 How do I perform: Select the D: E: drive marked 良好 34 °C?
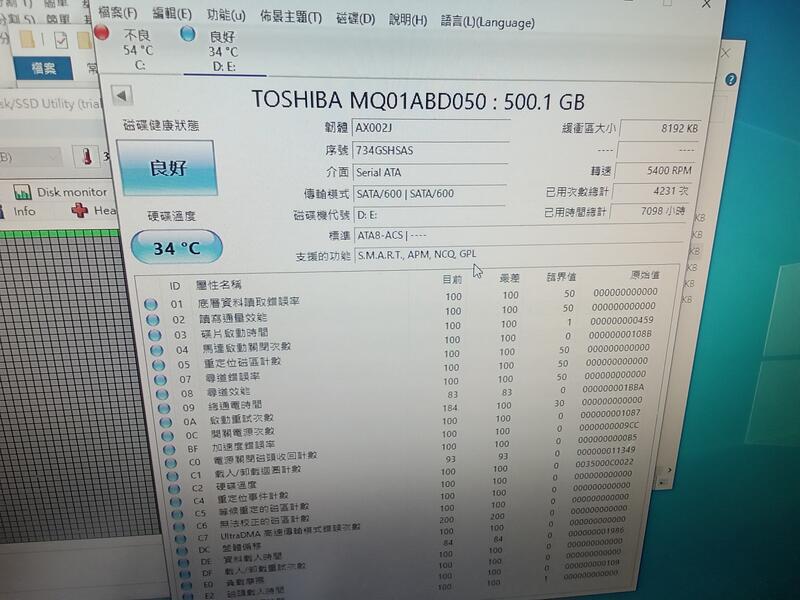(223, 51)
